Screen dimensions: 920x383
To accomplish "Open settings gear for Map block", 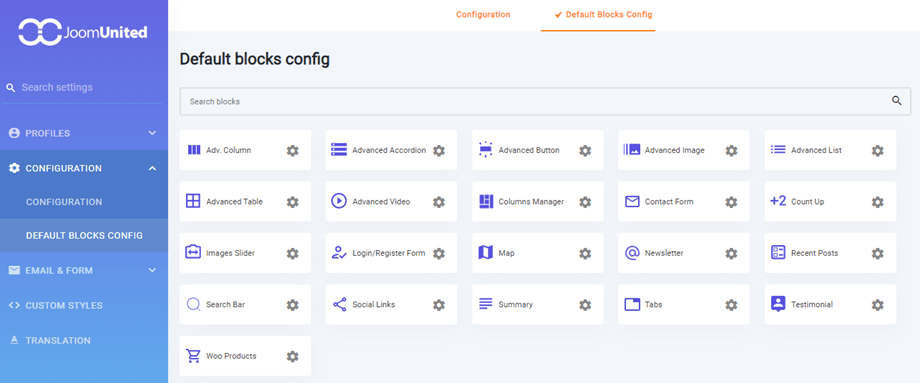I will pos(584,253).
